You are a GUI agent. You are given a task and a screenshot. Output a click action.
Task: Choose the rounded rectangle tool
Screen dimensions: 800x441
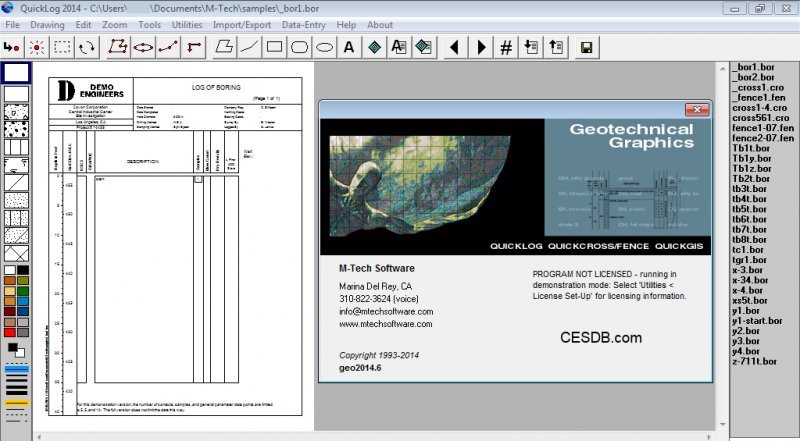point(299,47)
